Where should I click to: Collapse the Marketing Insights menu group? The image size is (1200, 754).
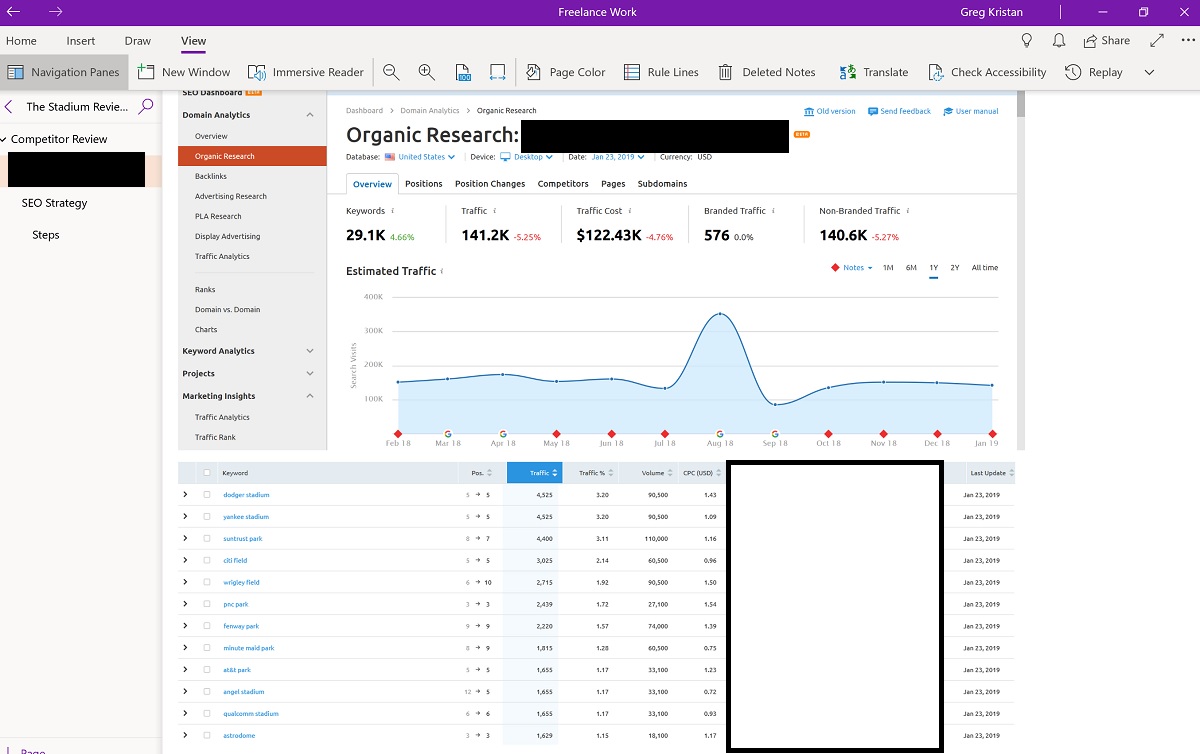[x=310, y=396]
